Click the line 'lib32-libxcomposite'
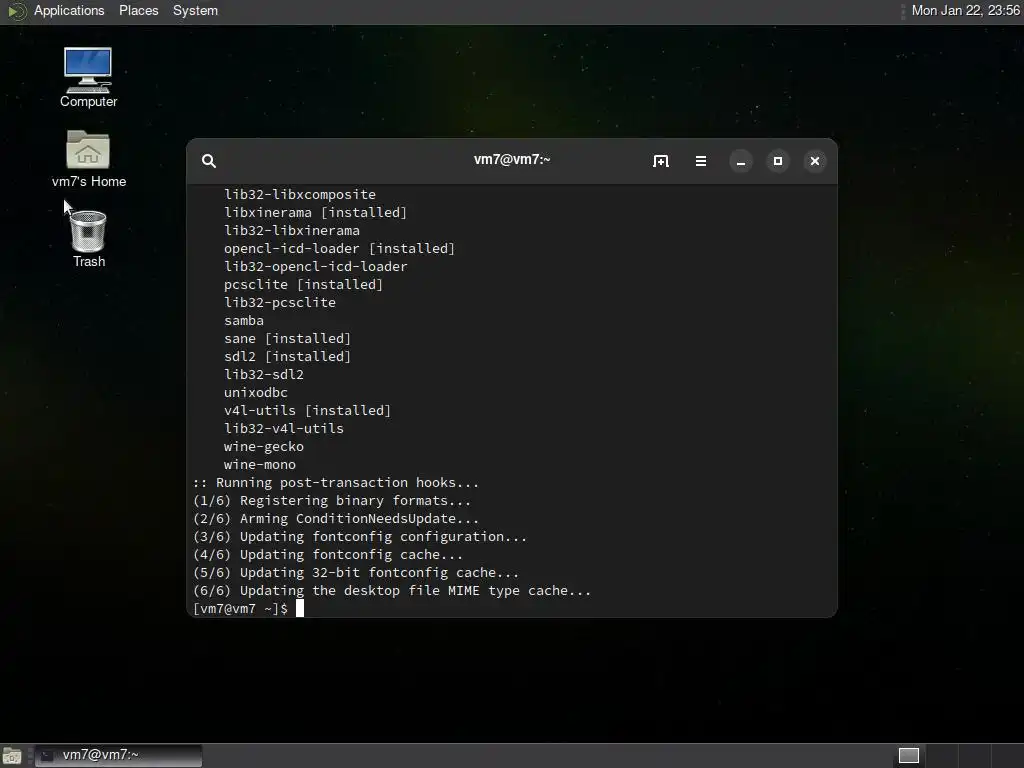This screenshot has height=768, width=1024. [300, 195]
